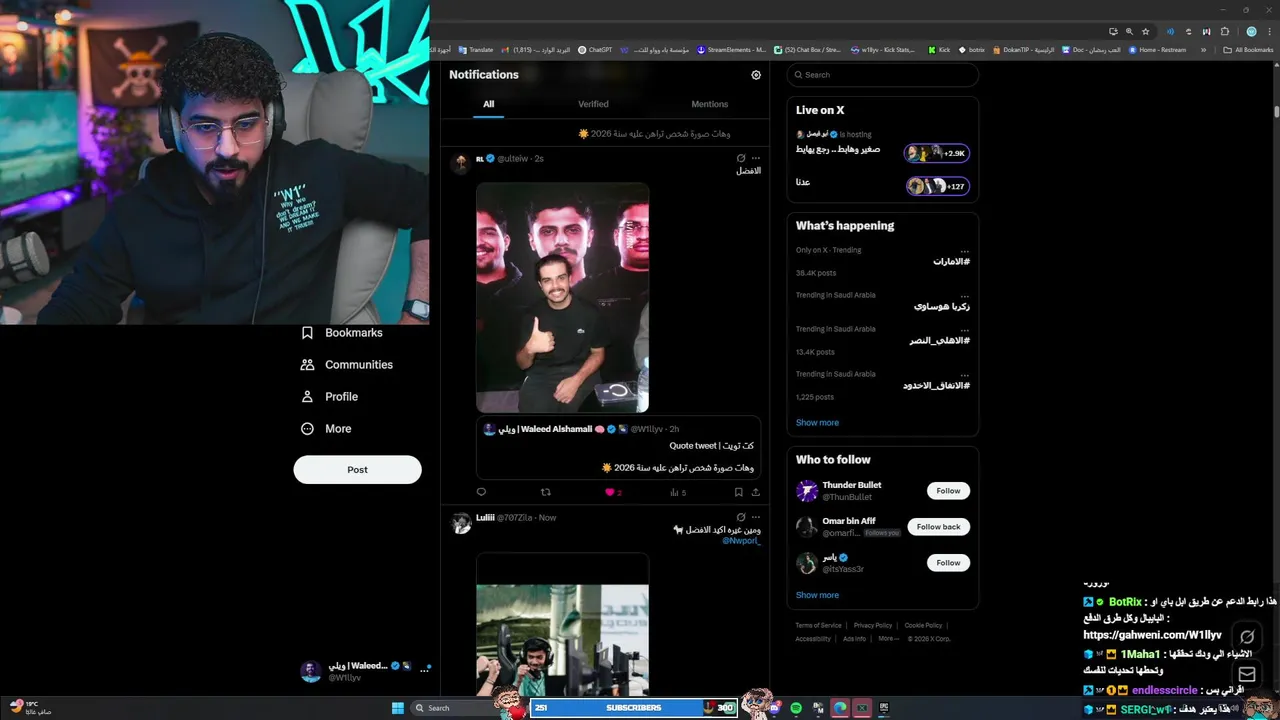Open notification settings gear icon
This screenshot has height=720, width=1280.
coord(756,75)
